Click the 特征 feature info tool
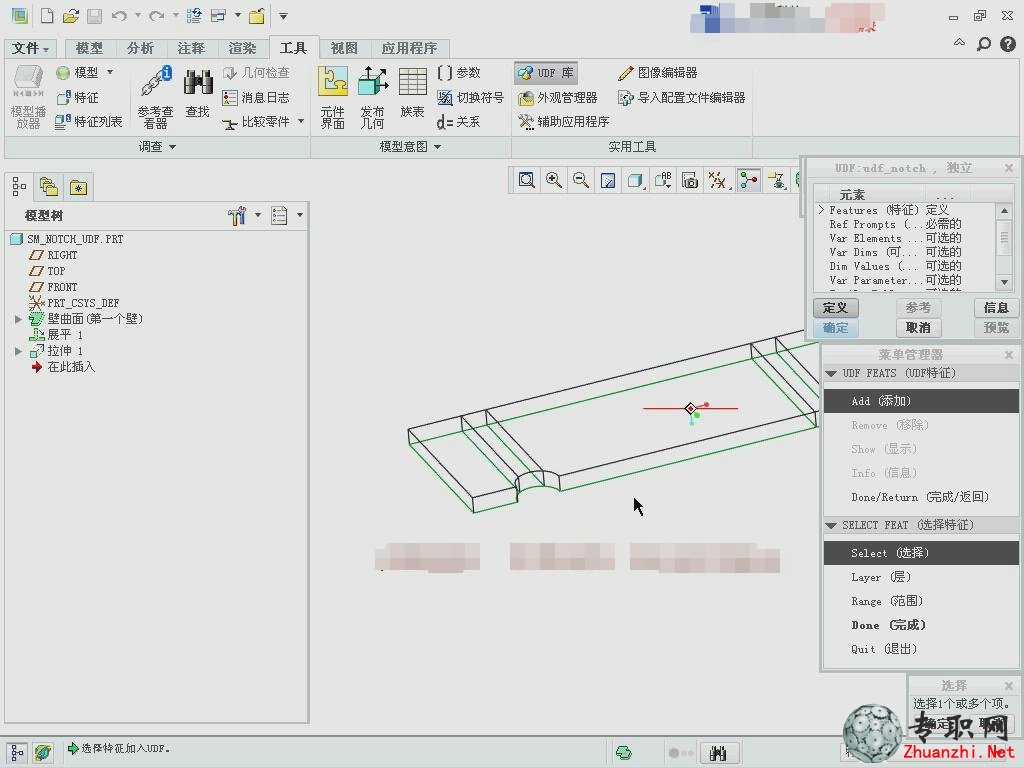Image resolution: width=1024 pixels, height=768 pixels. click(x=78, y=98)
